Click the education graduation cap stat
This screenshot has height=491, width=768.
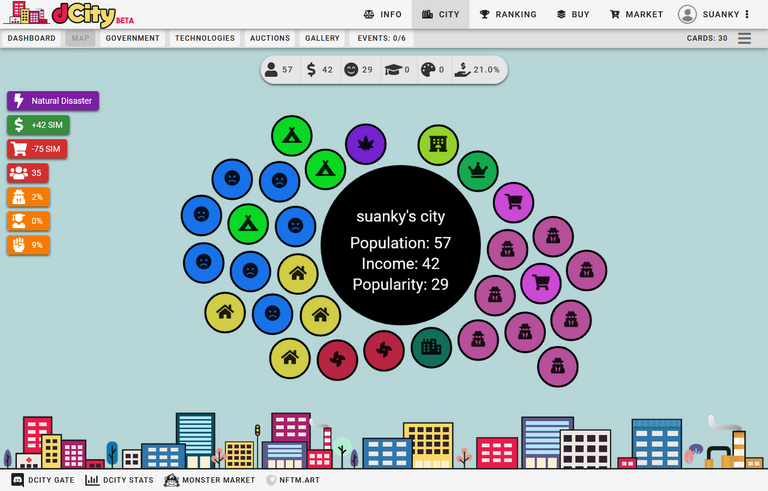[397, 70]
